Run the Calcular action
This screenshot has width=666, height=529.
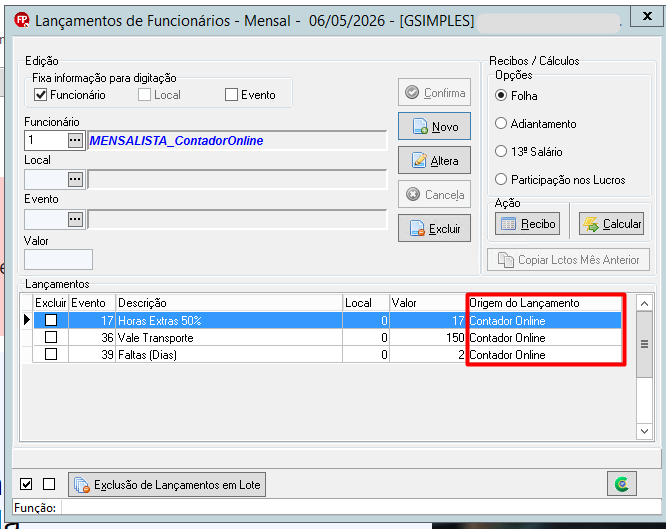click(x=611, y=223)
